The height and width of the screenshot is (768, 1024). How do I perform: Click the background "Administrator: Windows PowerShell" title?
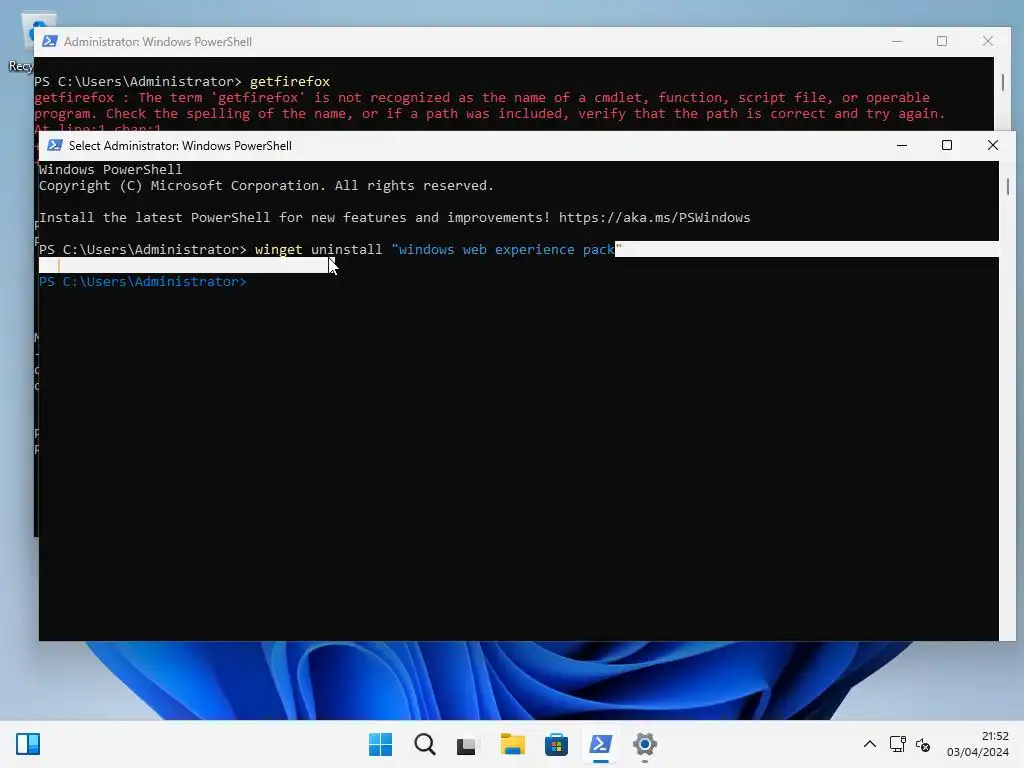click(x=158, y=42)
